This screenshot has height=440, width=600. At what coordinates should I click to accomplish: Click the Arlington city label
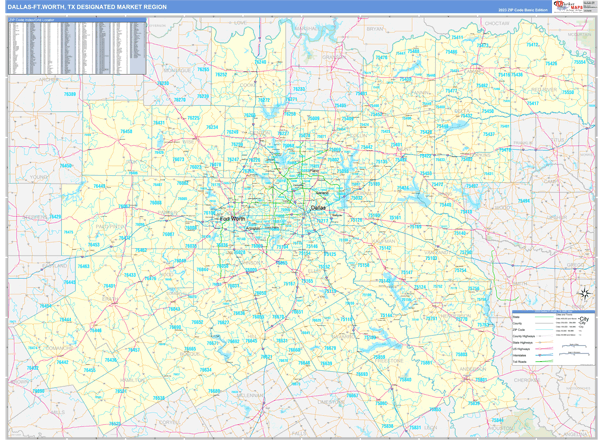[253, 228]
